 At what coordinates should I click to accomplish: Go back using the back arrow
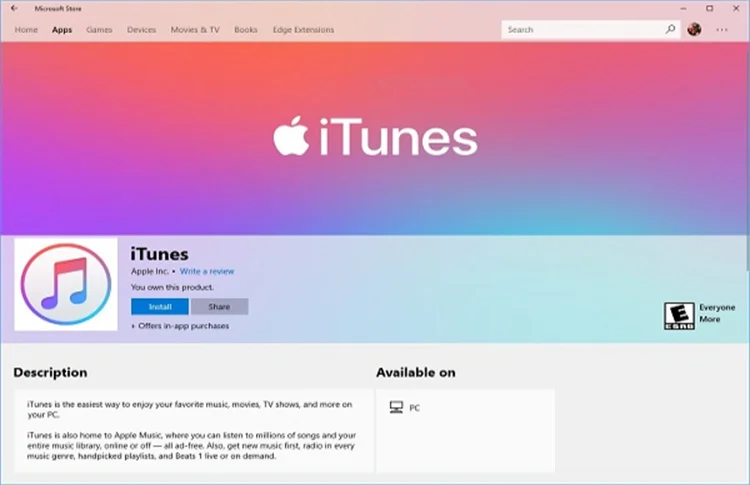14,8
